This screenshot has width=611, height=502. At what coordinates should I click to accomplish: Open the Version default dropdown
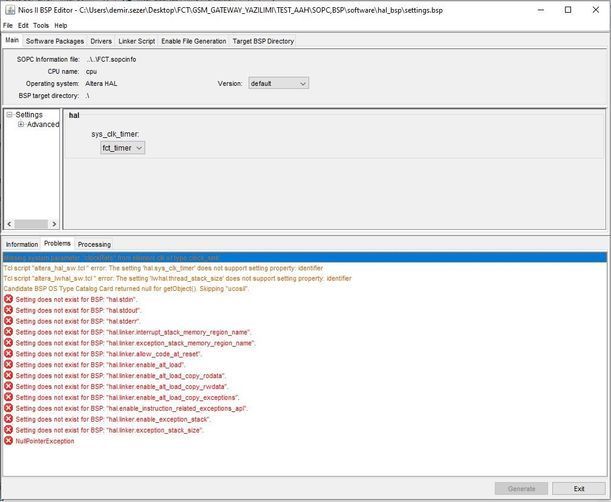(278, 83)
